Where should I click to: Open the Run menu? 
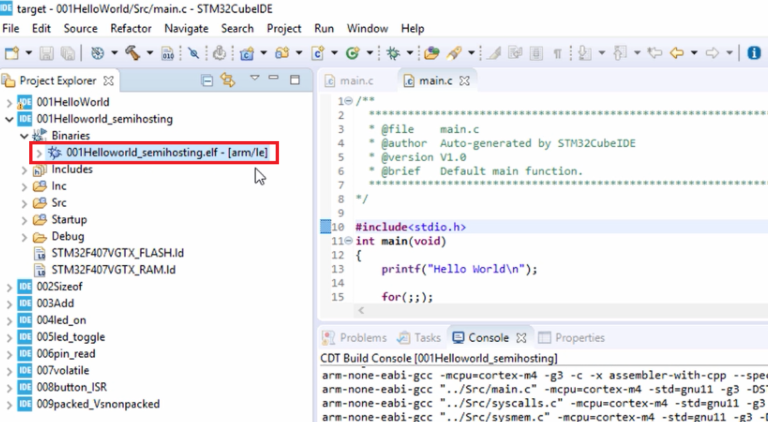[324, 28]
